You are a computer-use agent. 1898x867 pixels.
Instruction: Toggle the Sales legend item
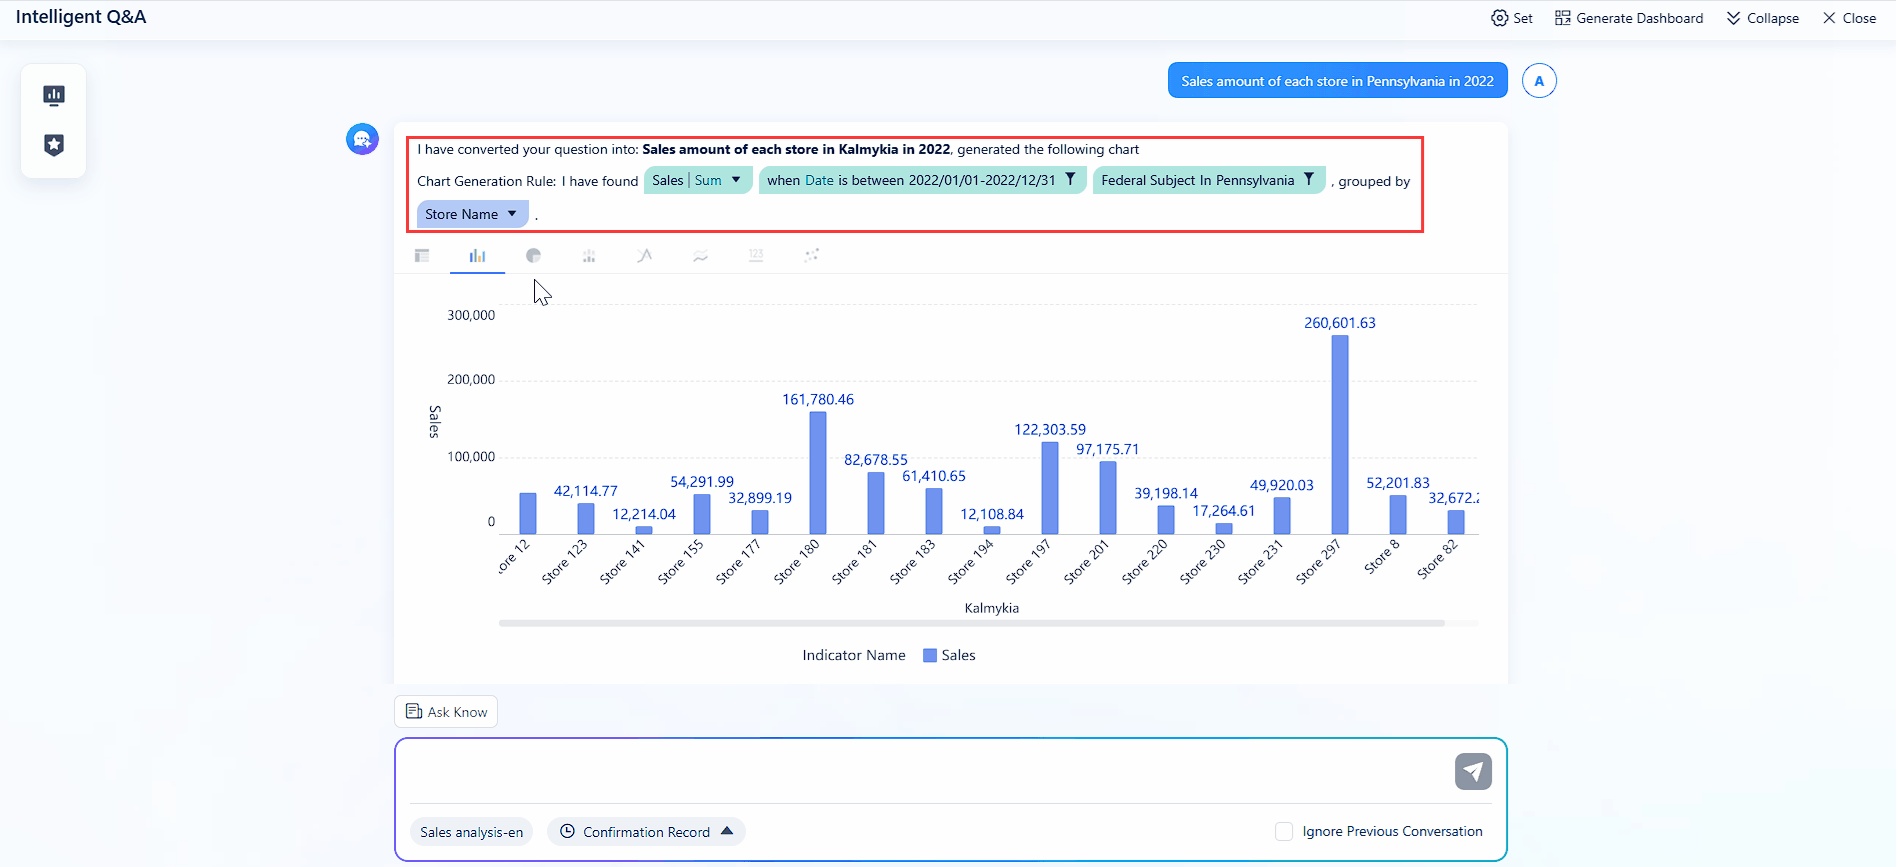[x=948, y=655]
